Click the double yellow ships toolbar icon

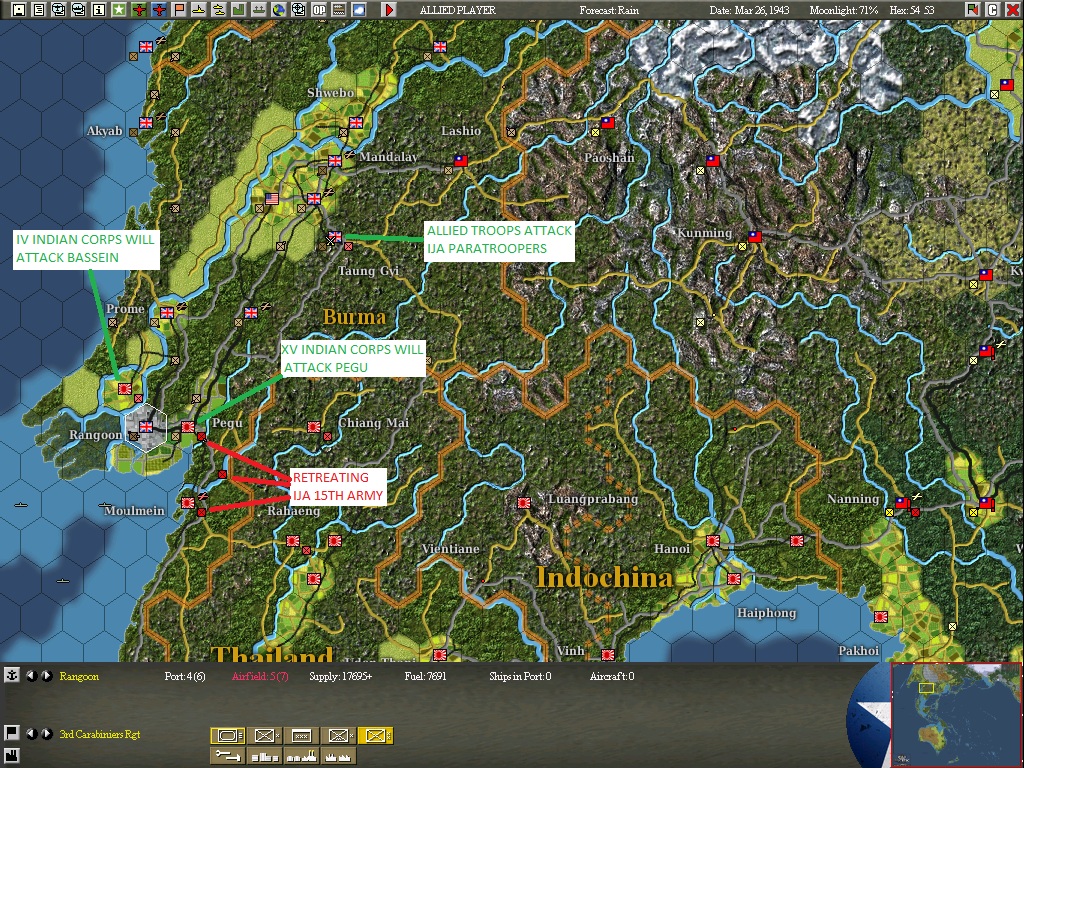tap(219, 10)
